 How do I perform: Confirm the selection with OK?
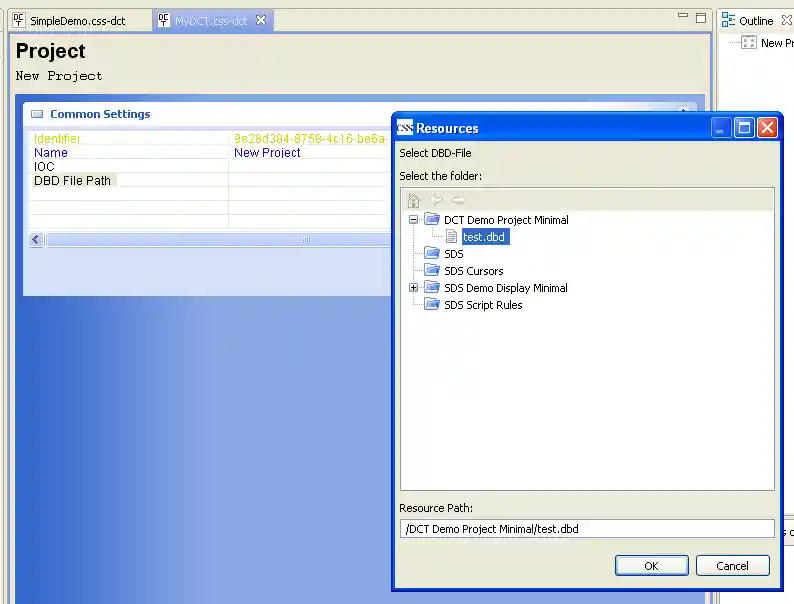point(651,565)
